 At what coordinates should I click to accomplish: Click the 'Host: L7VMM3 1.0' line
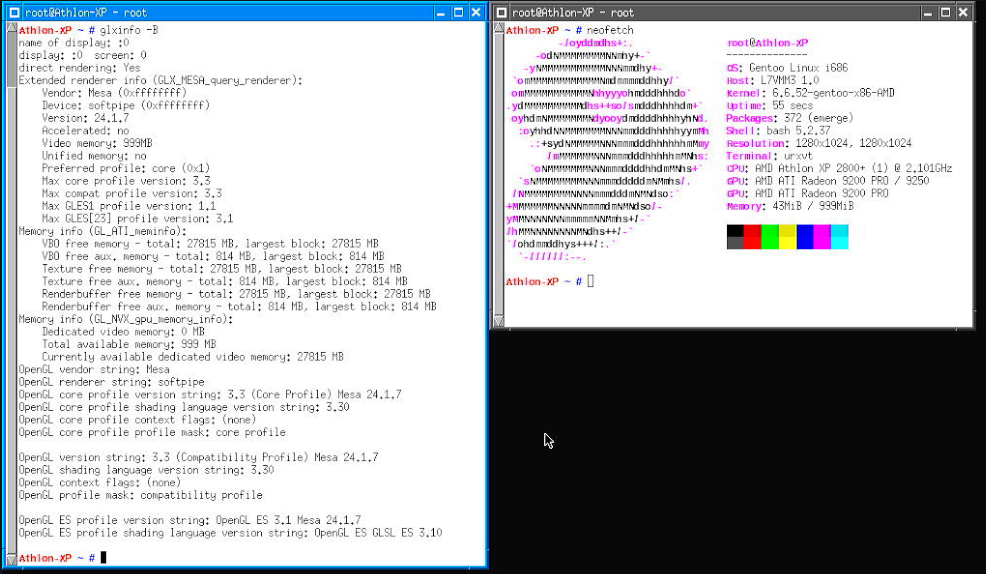[773, 80]
